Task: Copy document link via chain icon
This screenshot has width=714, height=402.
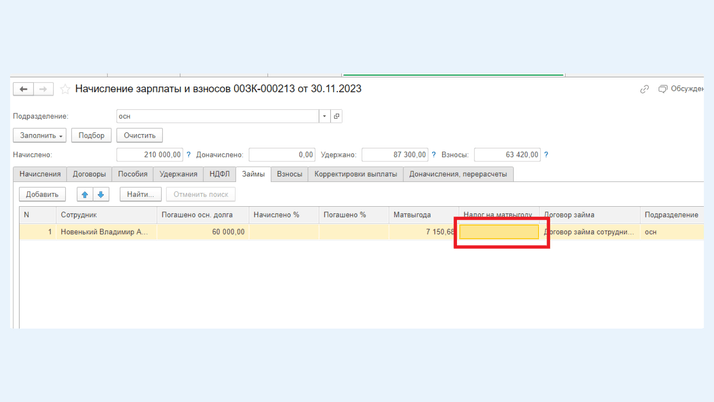Action: point(644,89)
